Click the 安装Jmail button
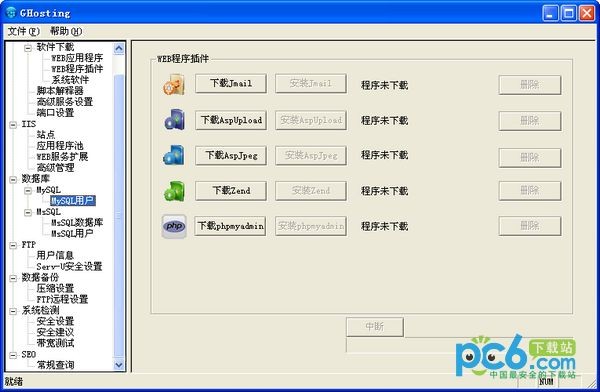The width and height of the screenshot is (600, 392). tap(311, 83)
